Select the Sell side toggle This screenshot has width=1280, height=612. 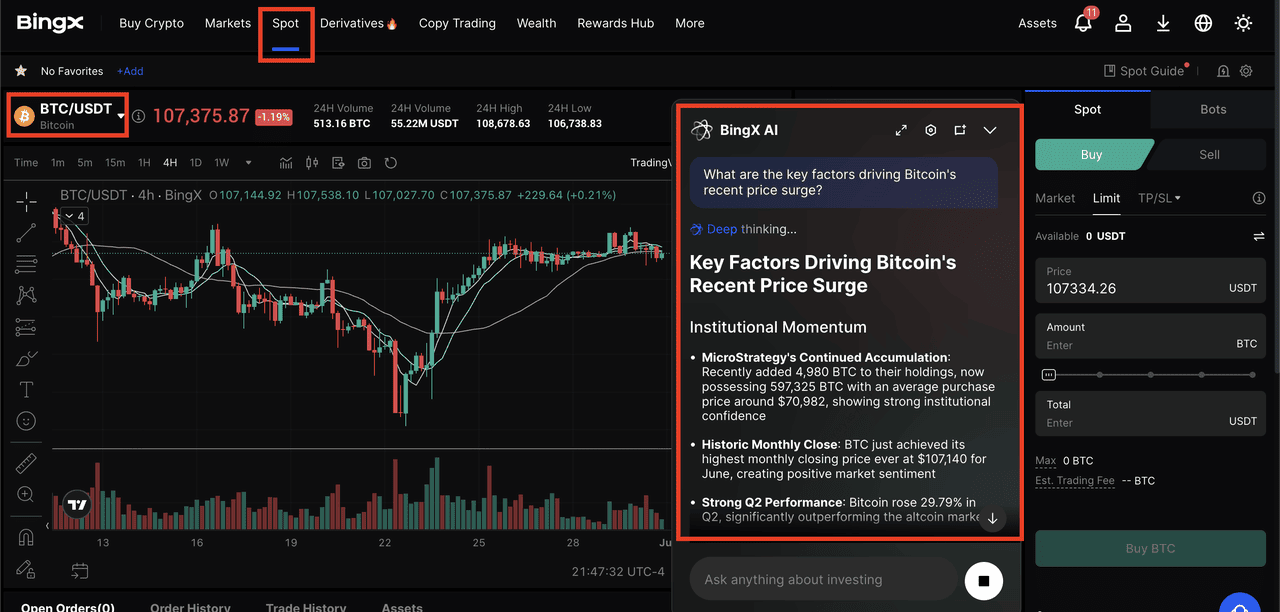(x=1208, y=154)
